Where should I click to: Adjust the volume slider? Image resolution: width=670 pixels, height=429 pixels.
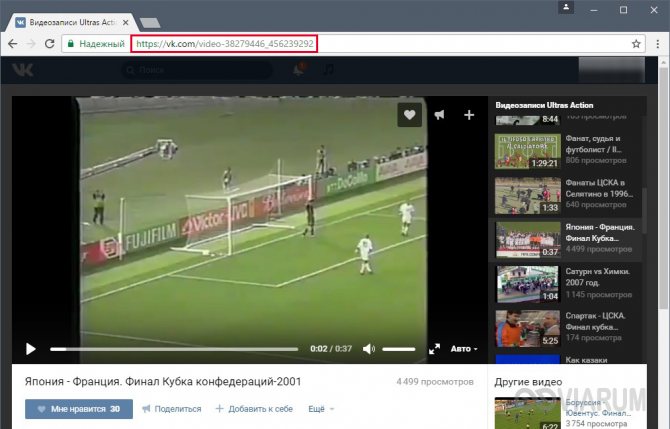[399, 349]
